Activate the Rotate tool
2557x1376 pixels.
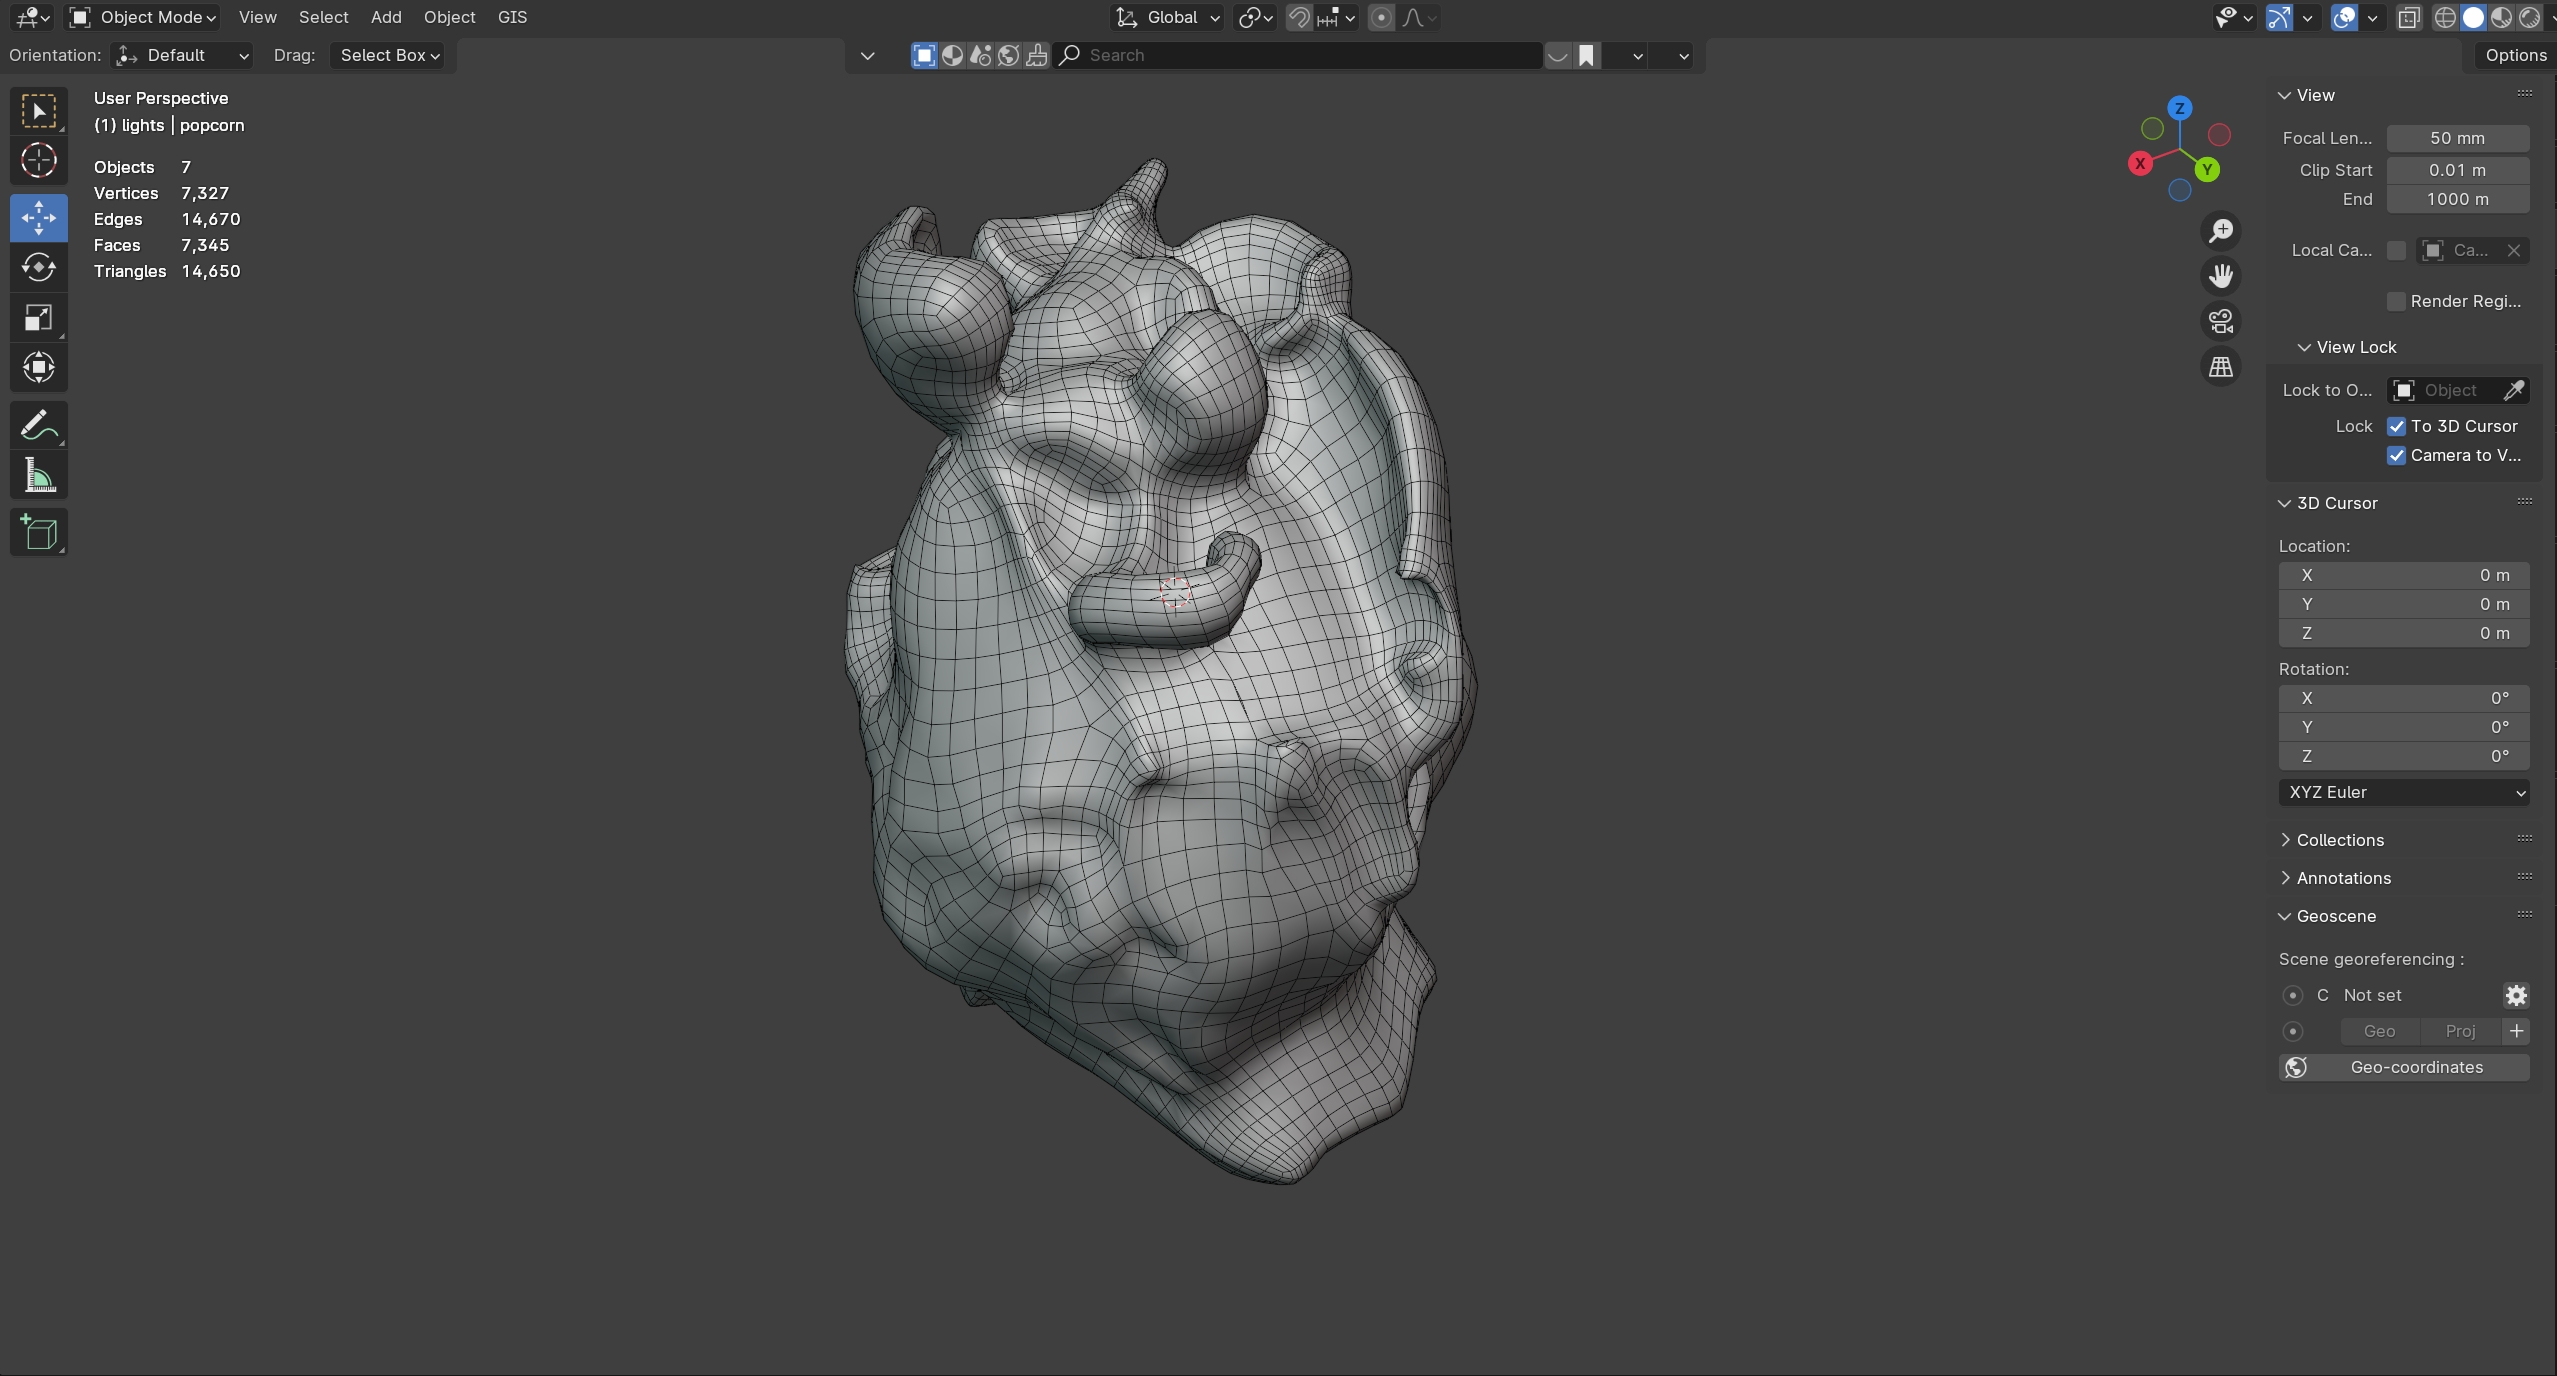click(38, 267)
